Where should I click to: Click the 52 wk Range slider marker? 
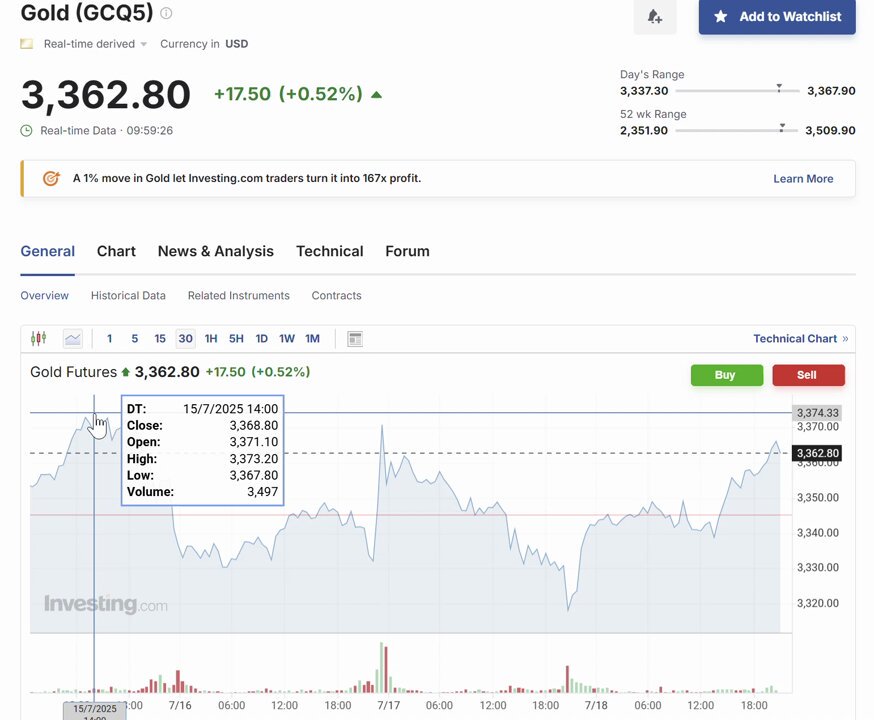[x=782, y=128]
